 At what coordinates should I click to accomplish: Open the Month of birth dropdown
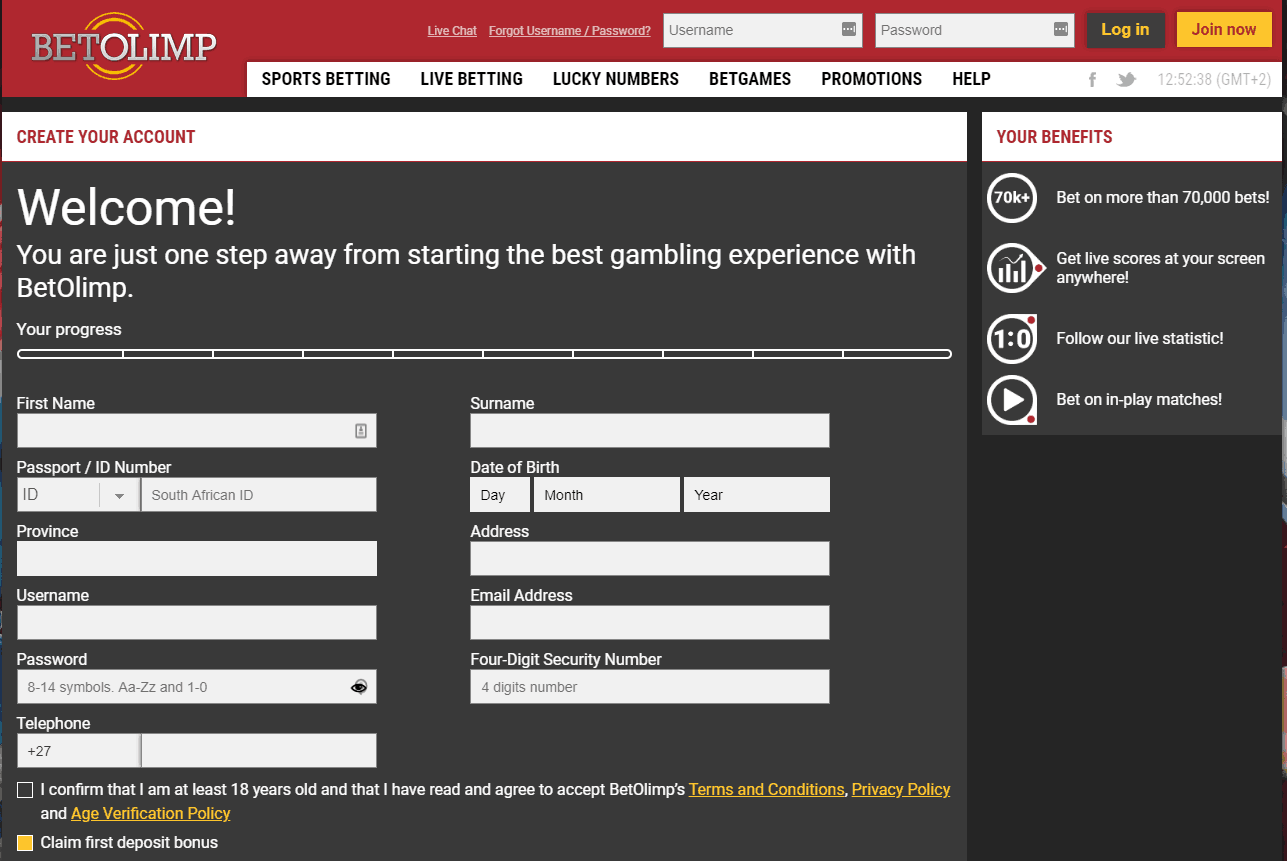point(607,495)
